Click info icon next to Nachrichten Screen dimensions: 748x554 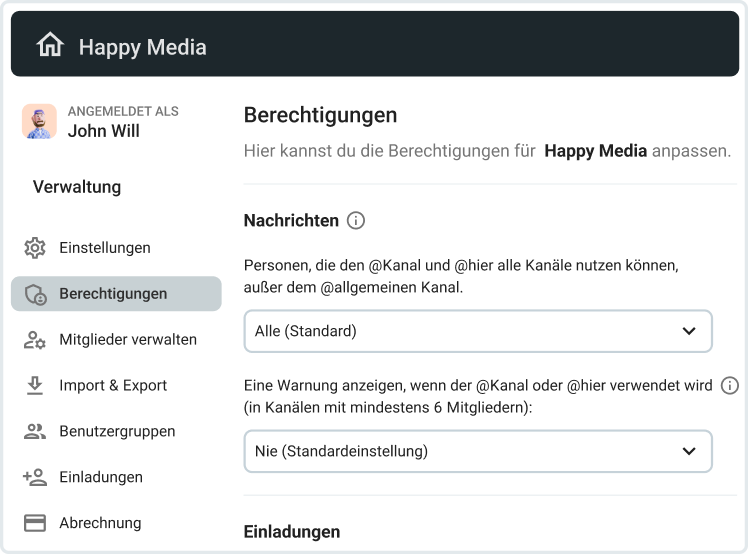(356, 220)
